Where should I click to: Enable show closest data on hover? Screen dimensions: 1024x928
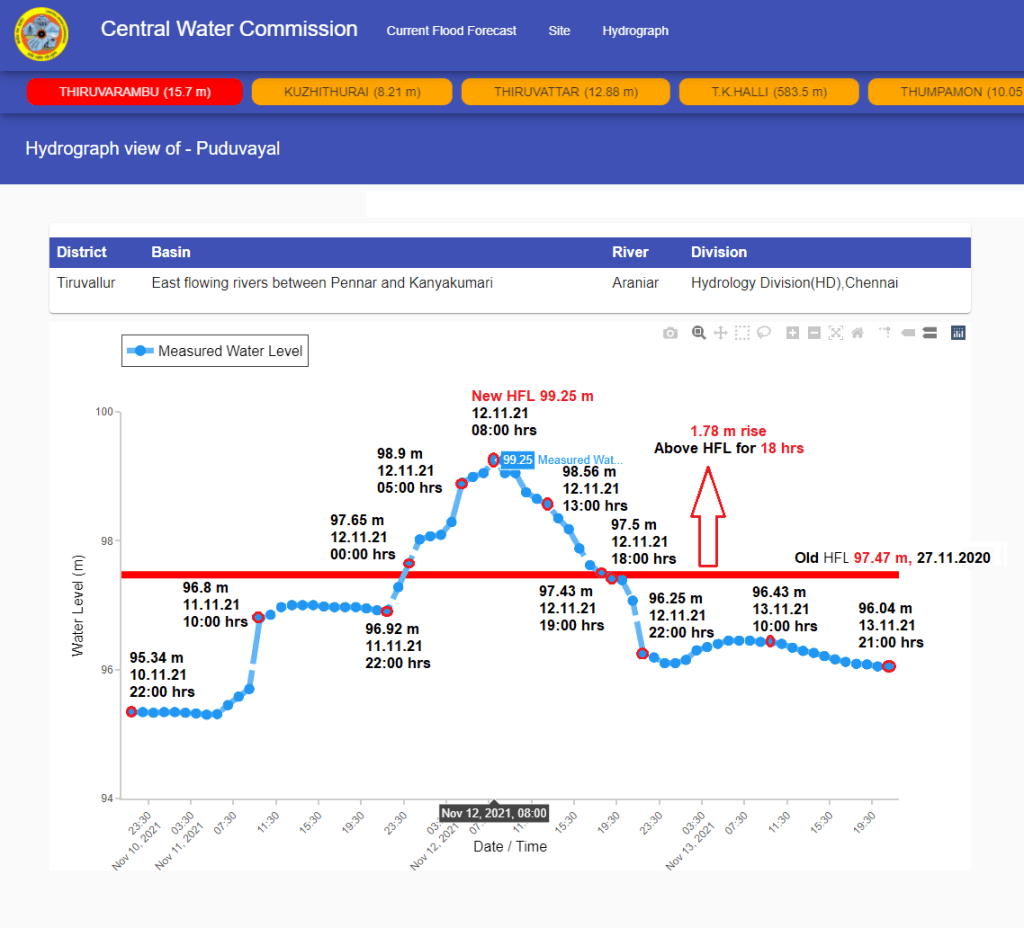click(907, 333)
